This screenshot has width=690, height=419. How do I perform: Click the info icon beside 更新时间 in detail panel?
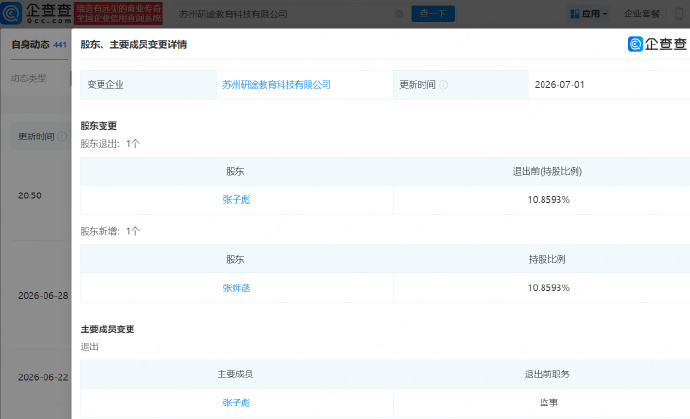pyautogui.click(x=444, y=85)
